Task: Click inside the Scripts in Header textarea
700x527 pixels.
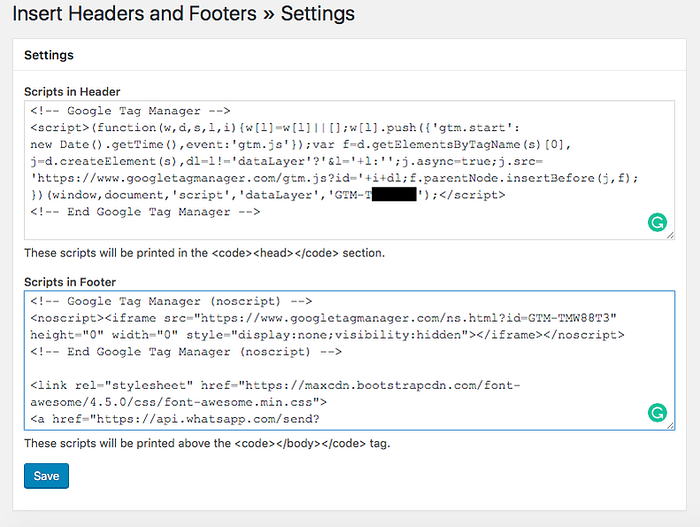Action: (x=349, y=170)
